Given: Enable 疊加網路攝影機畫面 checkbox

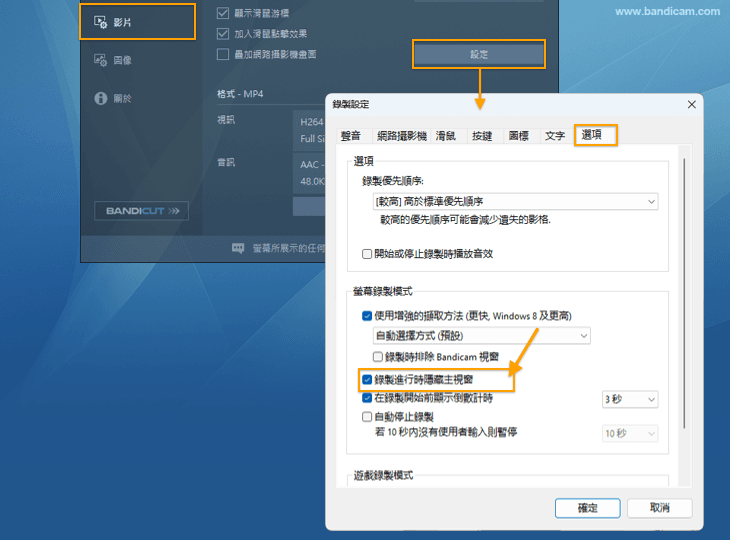Looking at the screenshot, I should 223,54.
